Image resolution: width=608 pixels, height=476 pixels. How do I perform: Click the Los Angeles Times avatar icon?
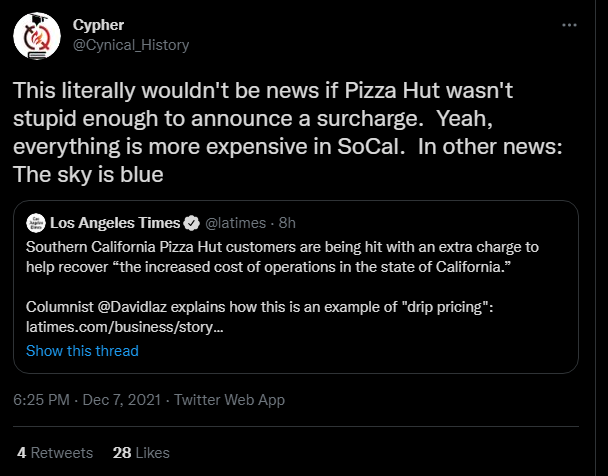coord(36,223)
